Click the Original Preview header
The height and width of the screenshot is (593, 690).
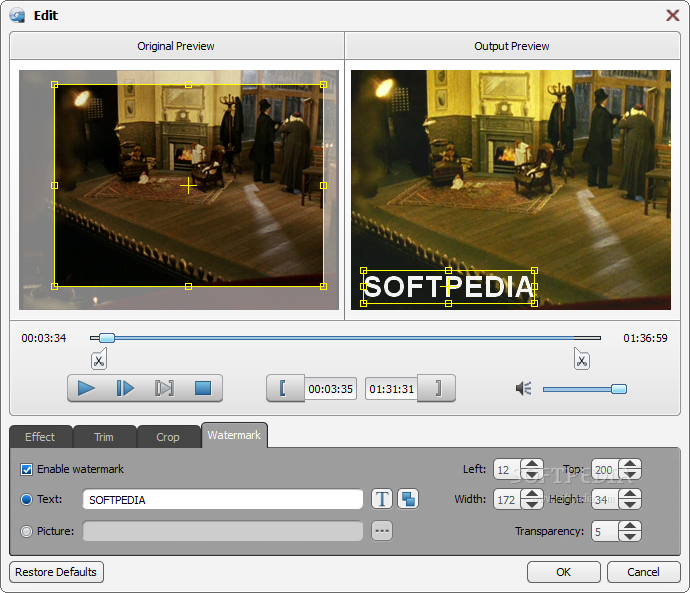point(176,46)
